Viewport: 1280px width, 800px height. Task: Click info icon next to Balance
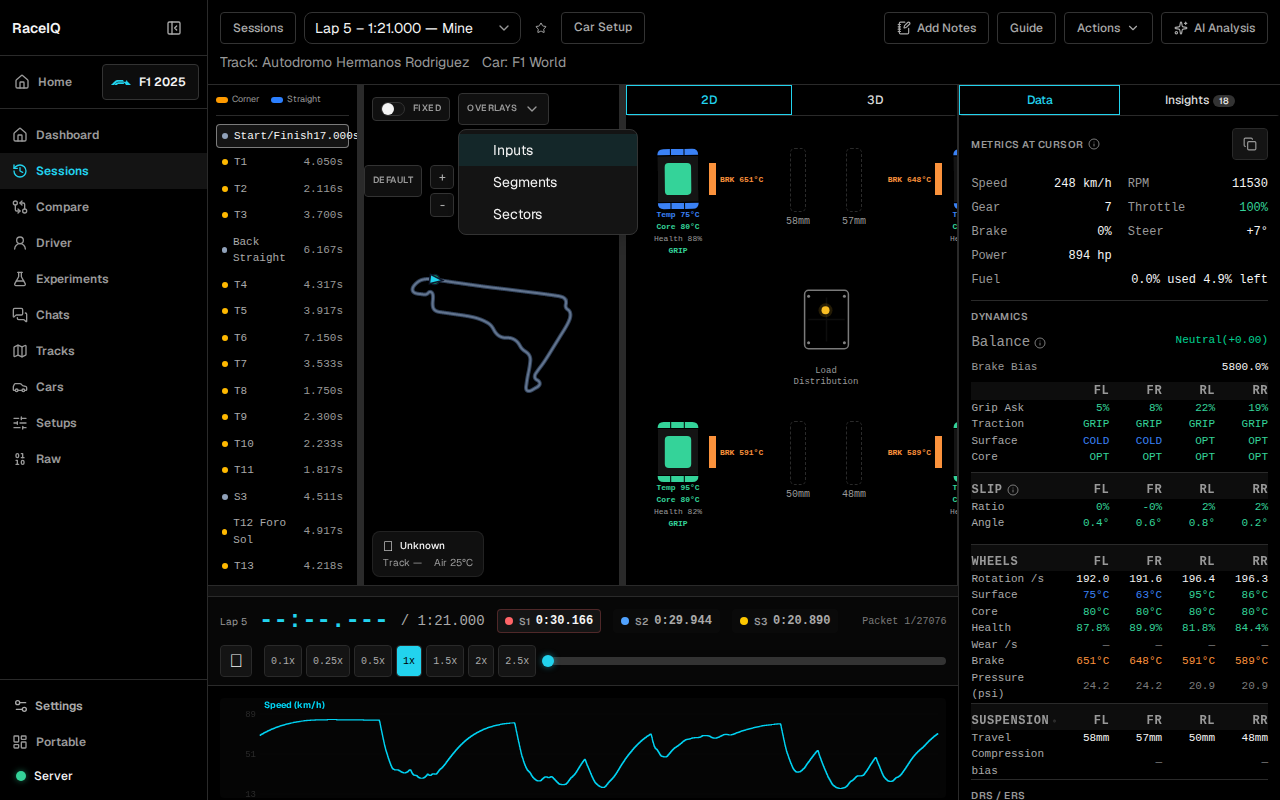coord(1040,343)
